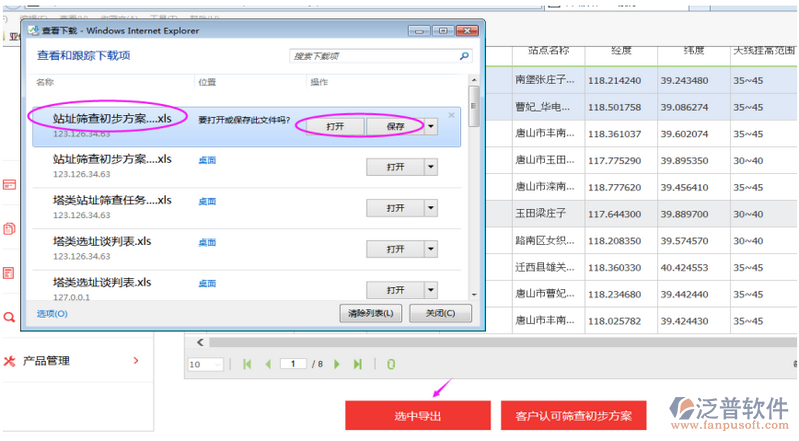Go to previous page in pager

pyautogui.click(x=268, y=364)
